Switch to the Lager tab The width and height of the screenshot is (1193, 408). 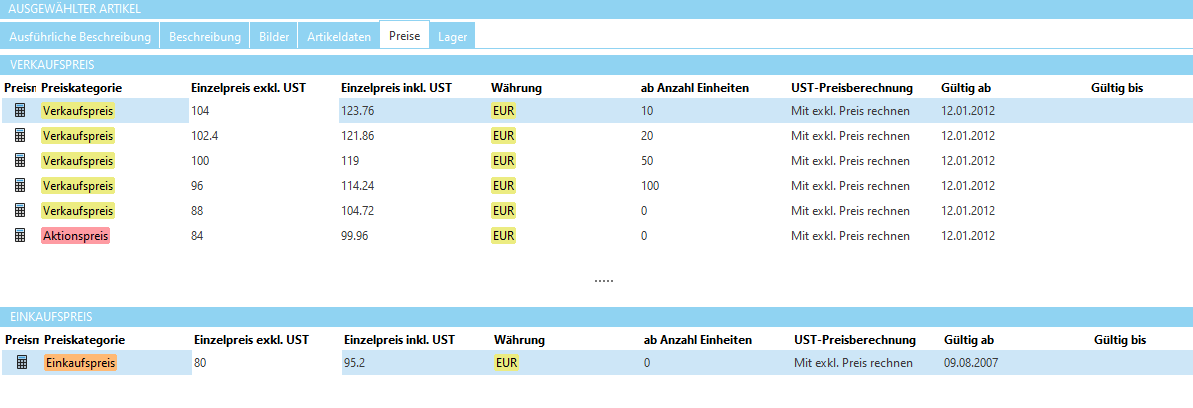(452, 37)
